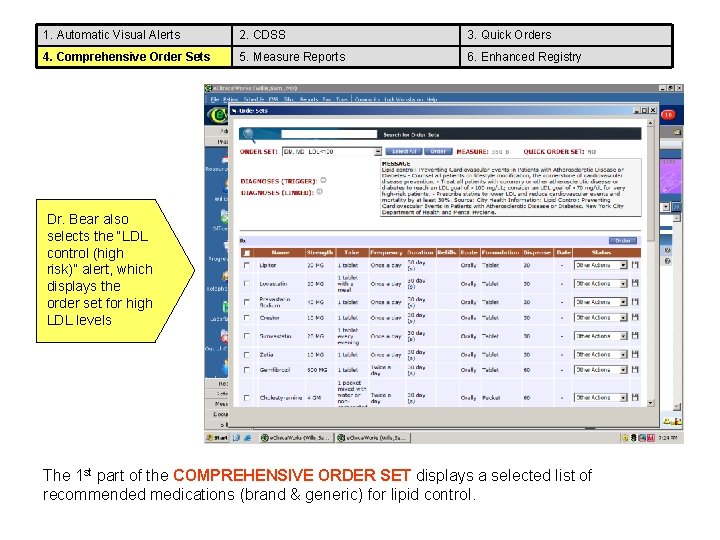Image resolution: width=720 pixels, height=540 pixels.
Task: Click the save icon in the Lovastatin row
Action: click(x=635, y=283)
